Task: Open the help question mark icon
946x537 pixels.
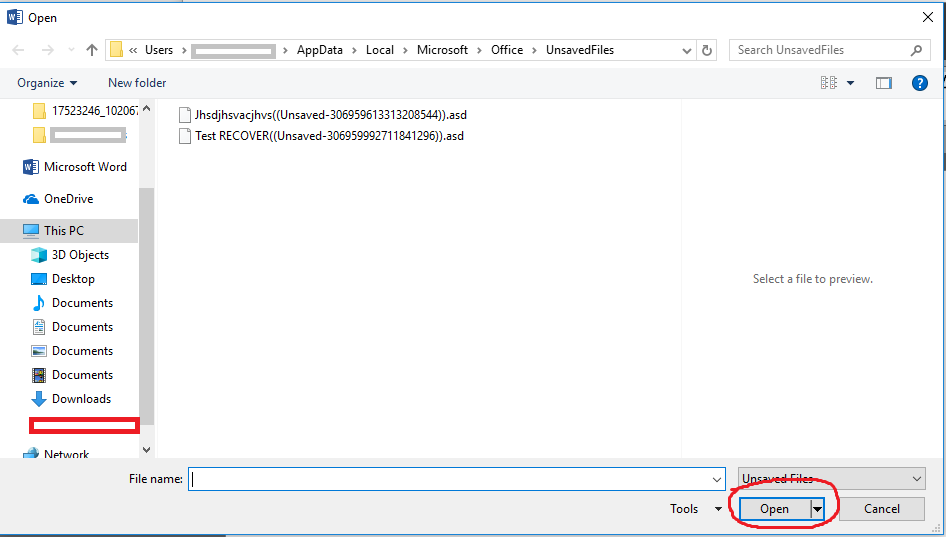Action: click(919, 83)
